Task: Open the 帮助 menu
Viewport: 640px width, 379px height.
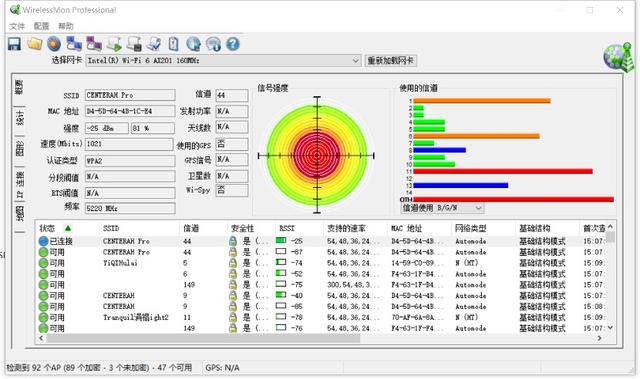Action: pos(66,27)
